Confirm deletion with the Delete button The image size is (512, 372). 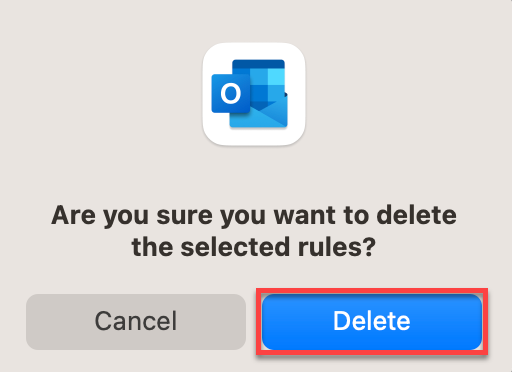coord(372,322)
